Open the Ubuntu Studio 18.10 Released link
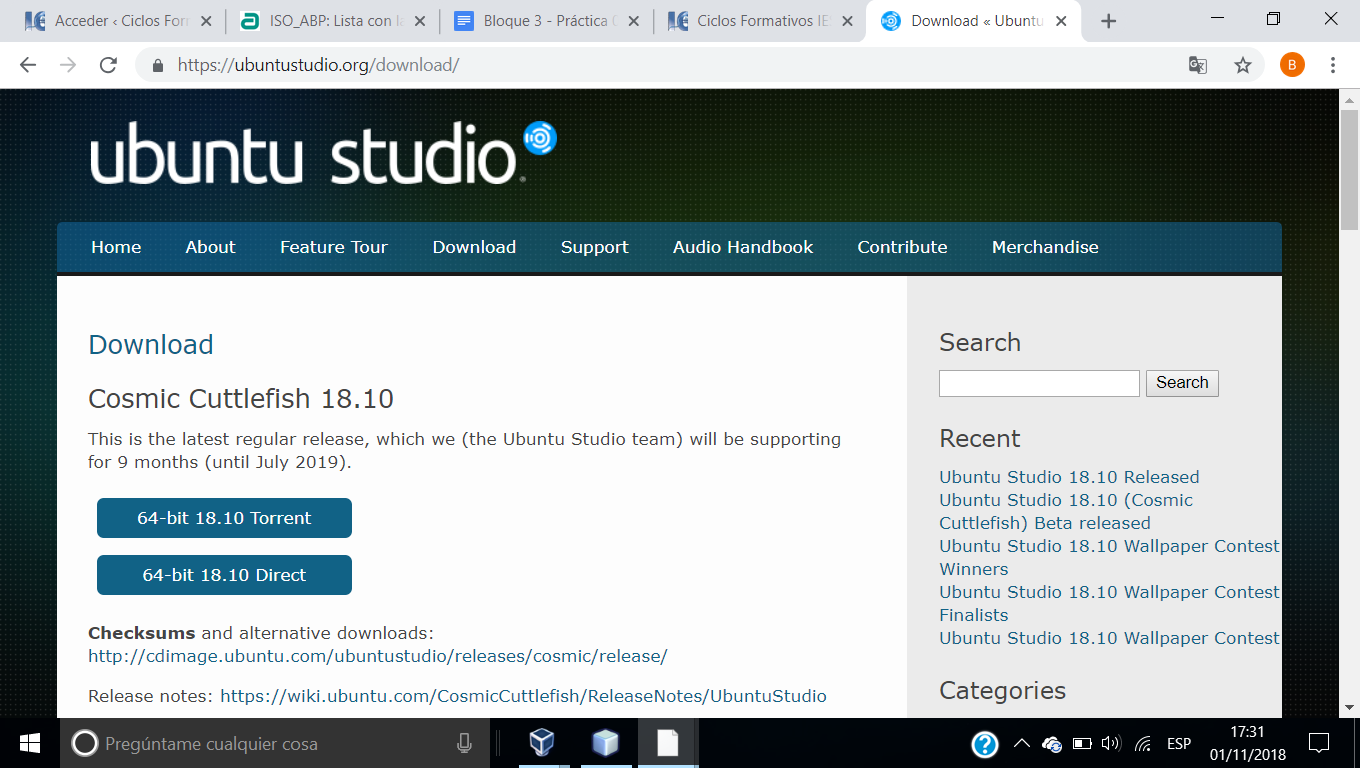The width and height of the screenshot is (1360, 768). [1069, 477]
